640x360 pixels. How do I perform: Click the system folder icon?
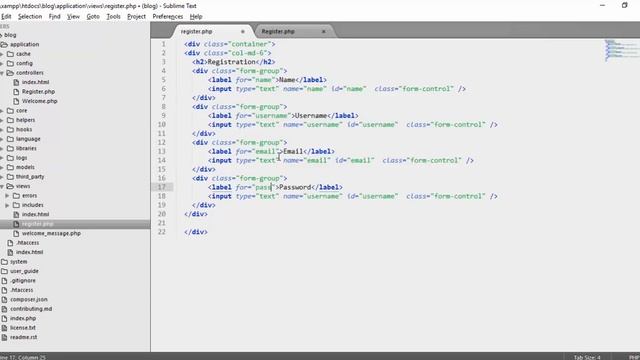4,262
